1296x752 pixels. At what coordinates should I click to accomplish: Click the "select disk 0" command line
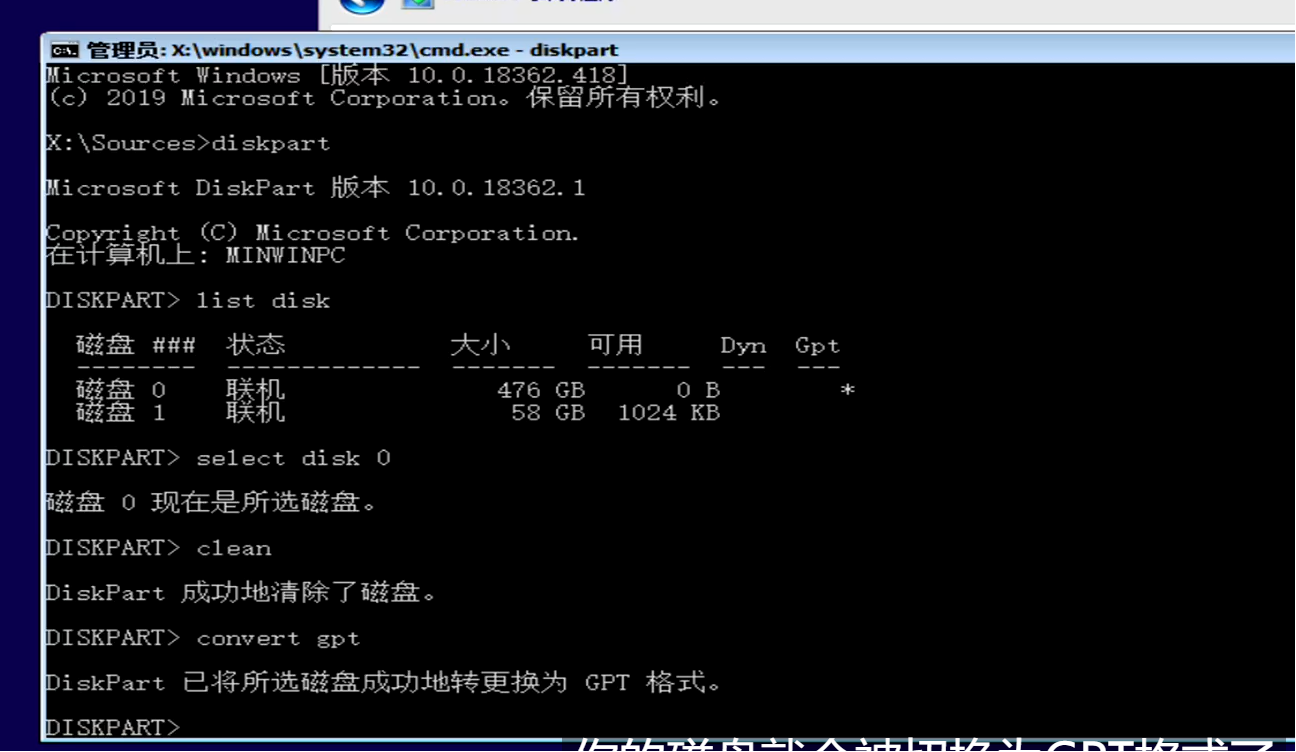[x=218, y=458]
